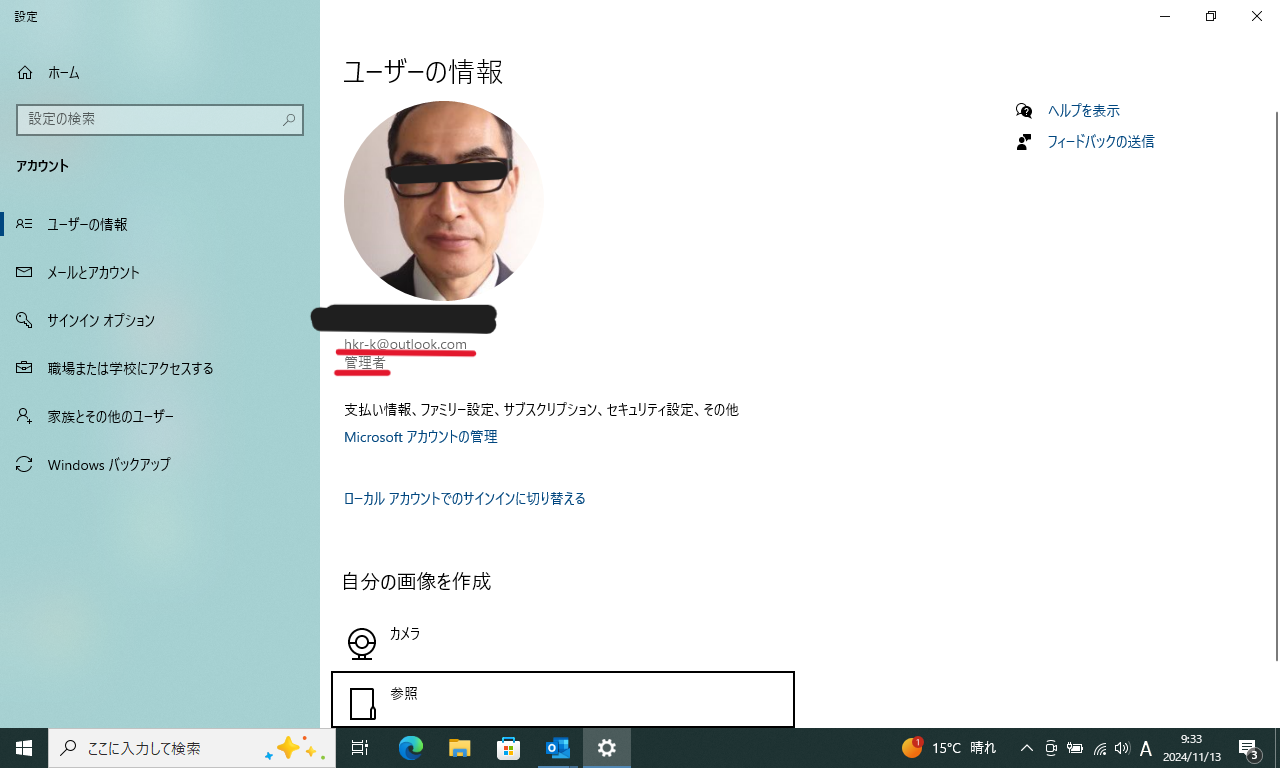The width and height of the screenshot is (1280, 768).
Task: Open Outlook from the taskbar
Action: (557, 747)
